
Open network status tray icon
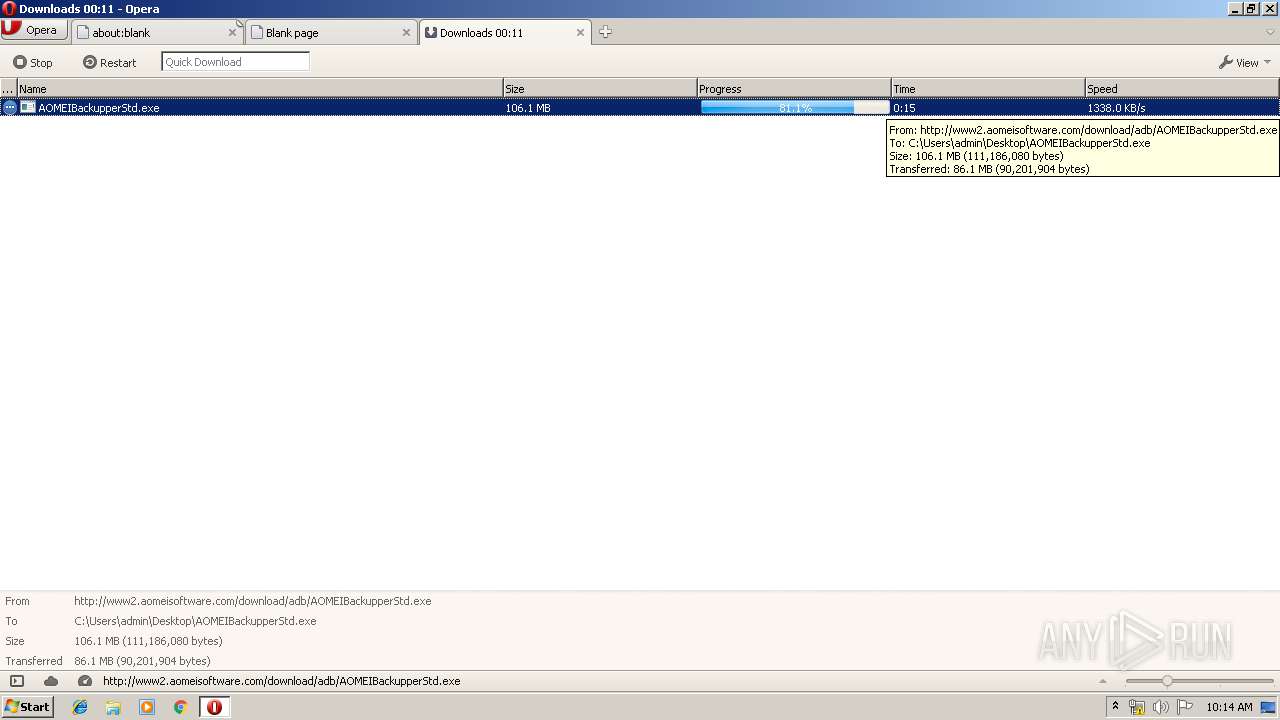point(1137,707)
